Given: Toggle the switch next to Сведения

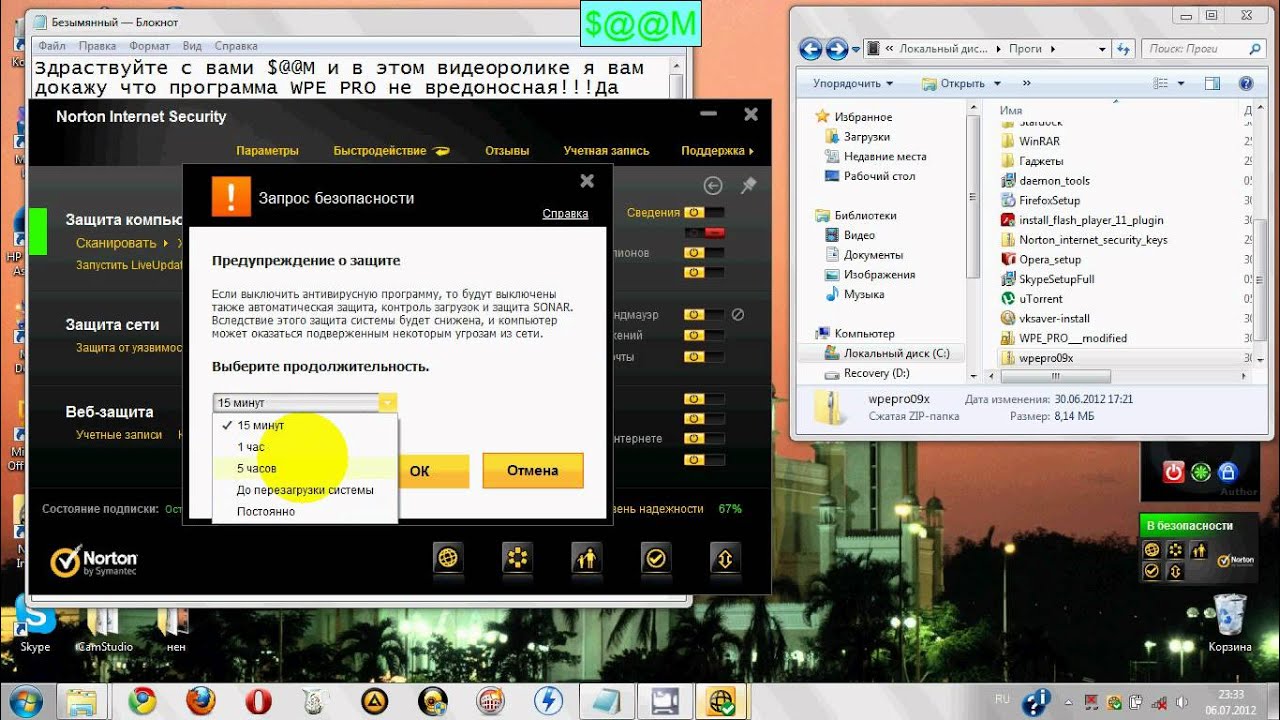Looking at the screenshot, I should 703,212.
